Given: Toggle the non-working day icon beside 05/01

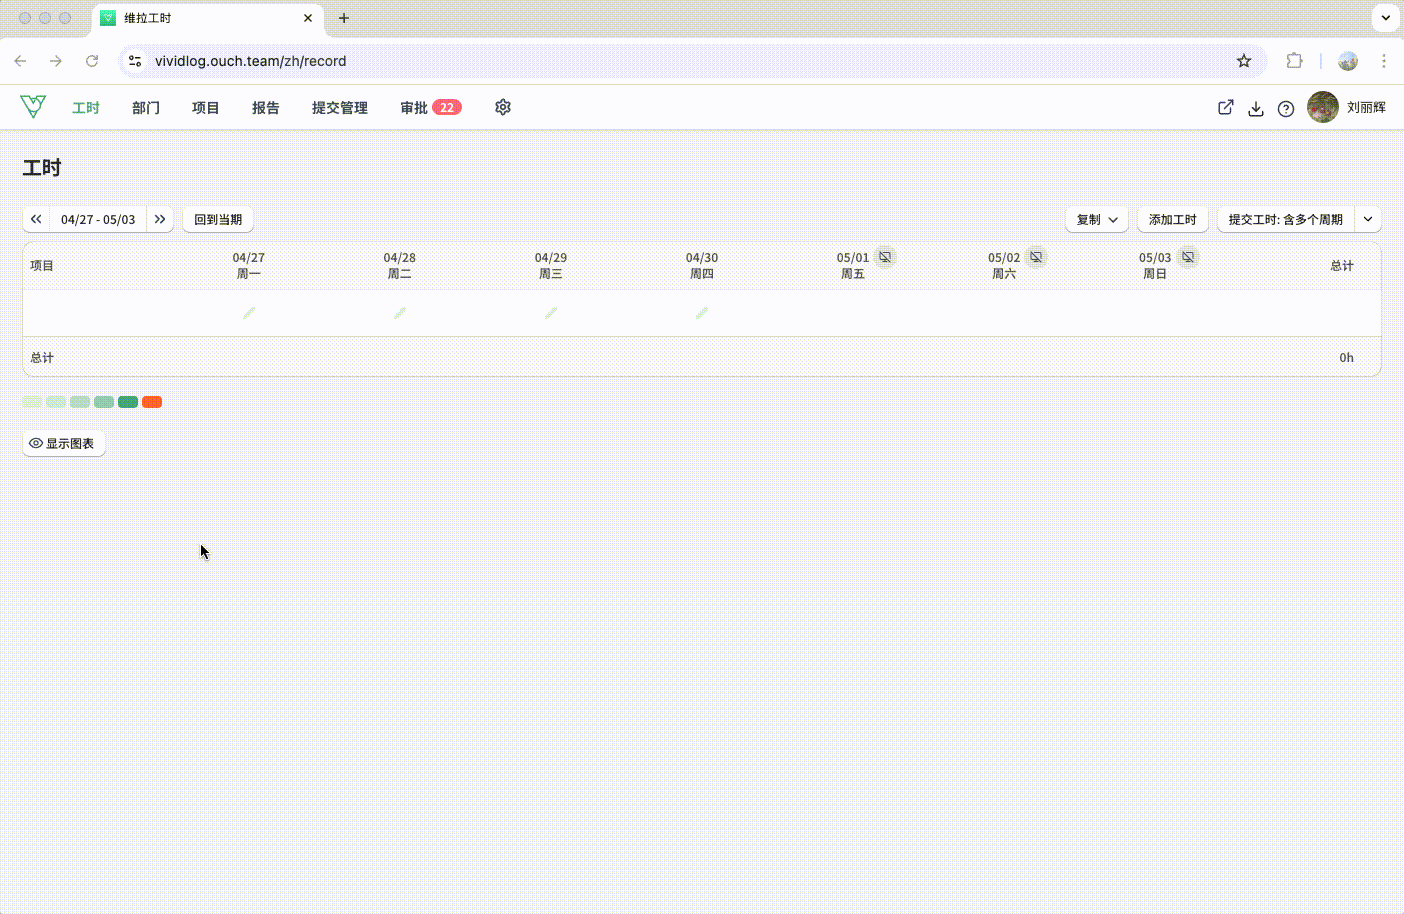Looking at the screenshot, I should pos(885,257).
